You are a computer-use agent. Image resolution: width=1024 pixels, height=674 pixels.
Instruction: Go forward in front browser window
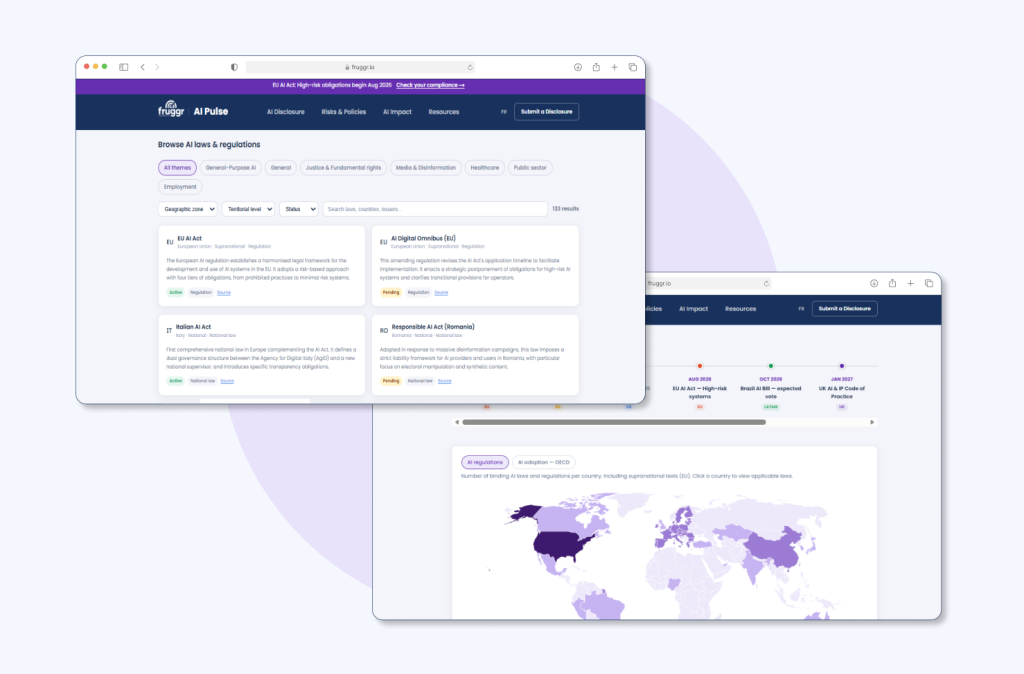(x=157, y=67)
